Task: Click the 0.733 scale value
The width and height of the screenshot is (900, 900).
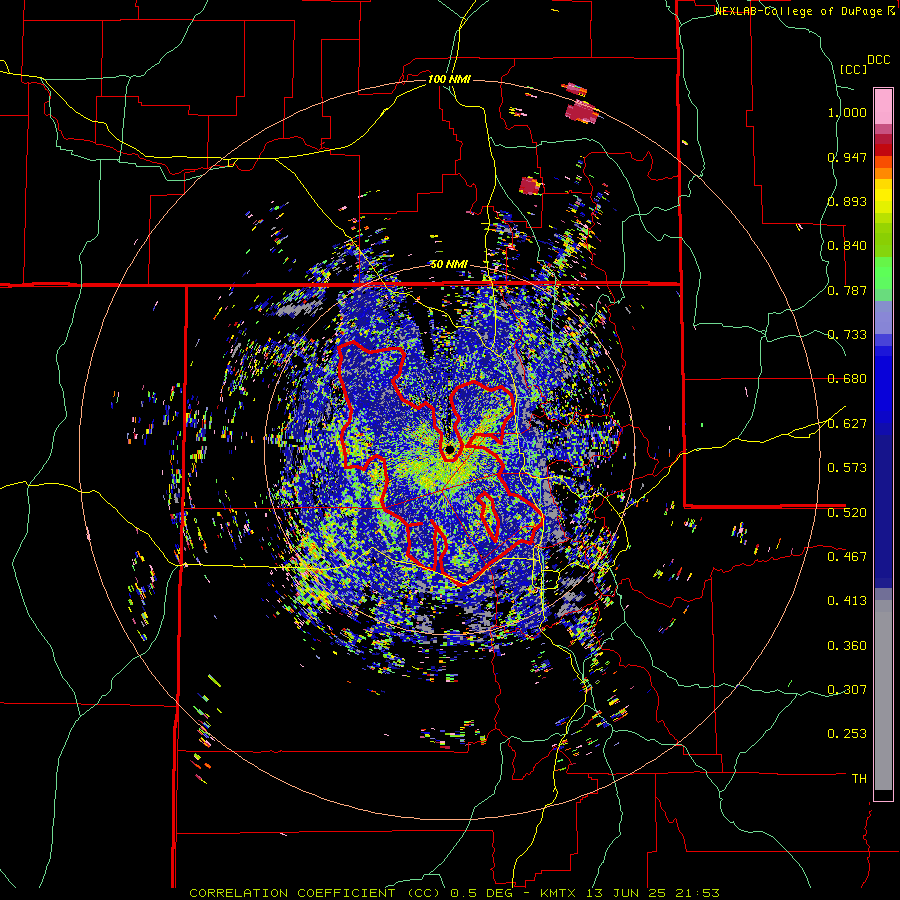Action: [x=847, y=335]
